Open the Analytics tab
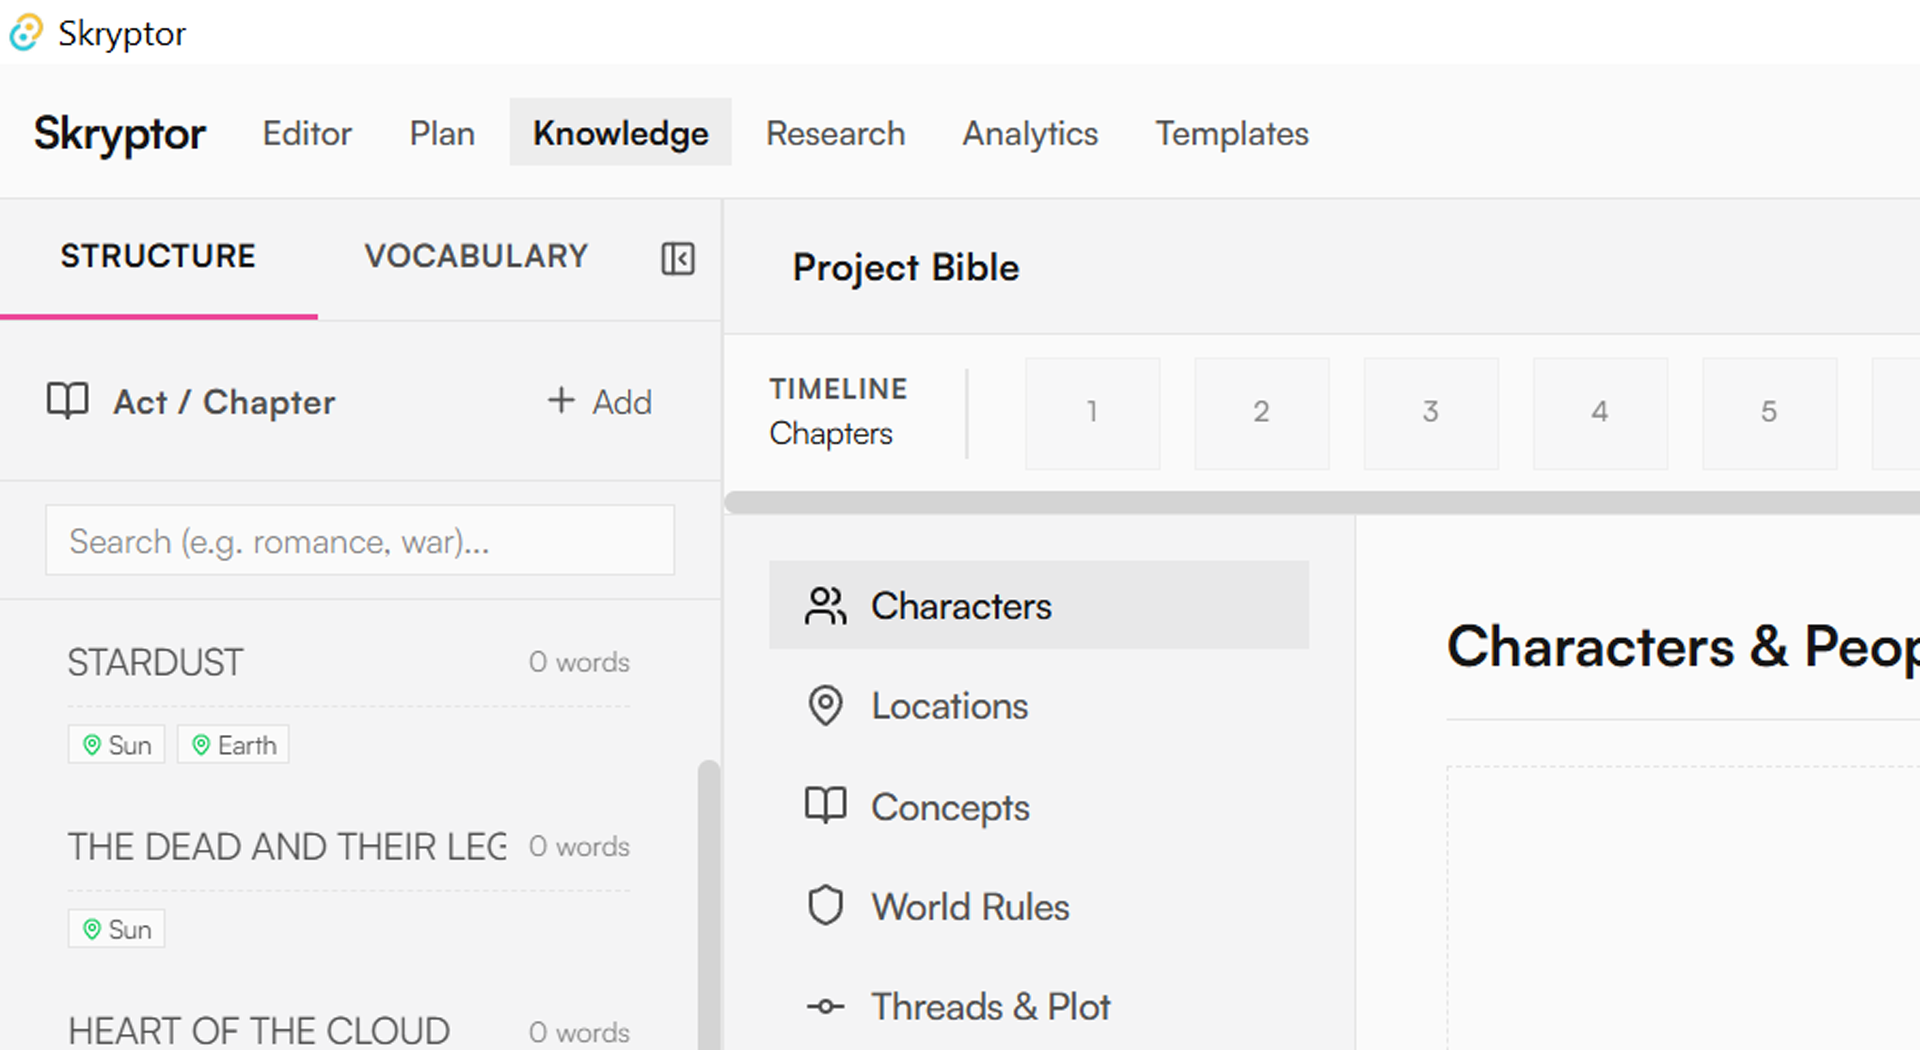The image size is (1920, 1050). pyautogui.click(x=1030, y=133)
